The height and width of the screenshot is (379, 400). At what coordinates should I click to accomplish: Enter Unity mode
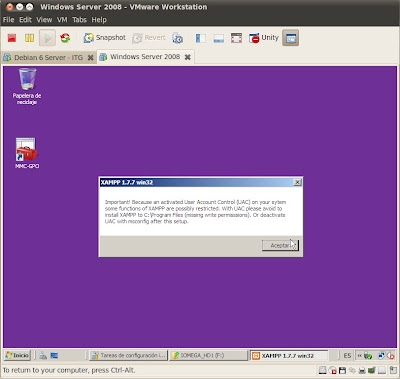coord(263,38)
